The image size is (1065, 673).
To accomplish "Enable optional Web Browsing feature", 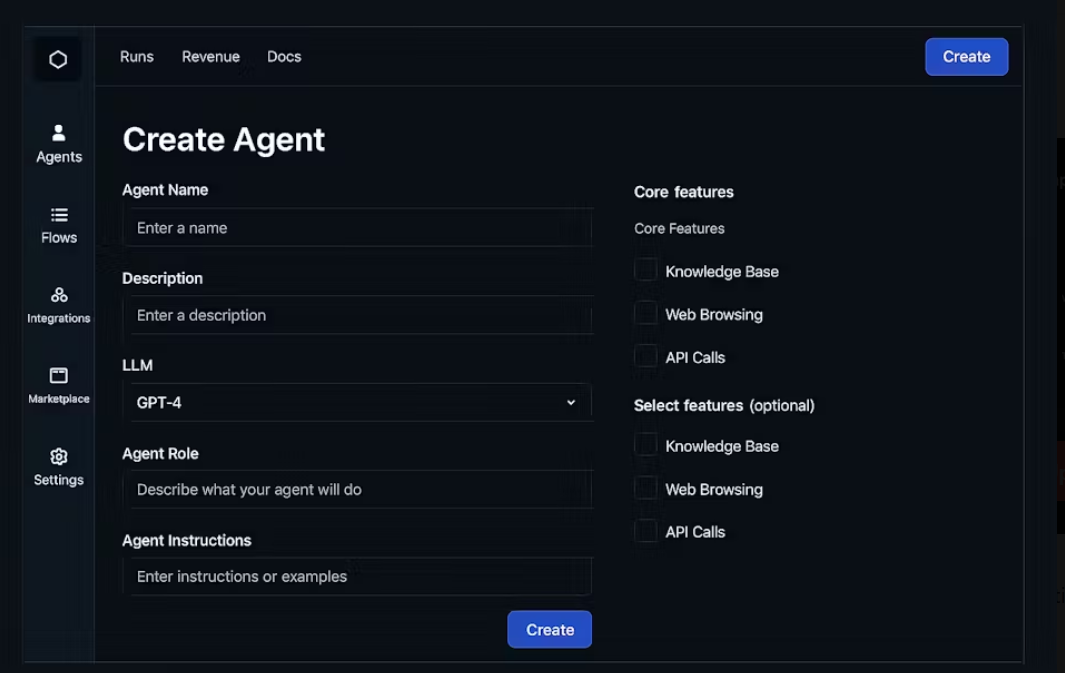I will tap(645, 488).
